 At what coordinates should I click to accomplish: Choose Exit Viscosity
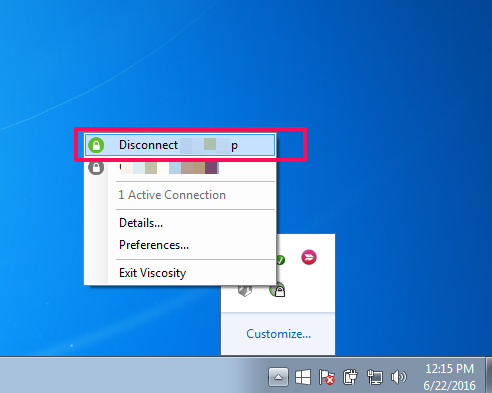[x=152, y=273]
